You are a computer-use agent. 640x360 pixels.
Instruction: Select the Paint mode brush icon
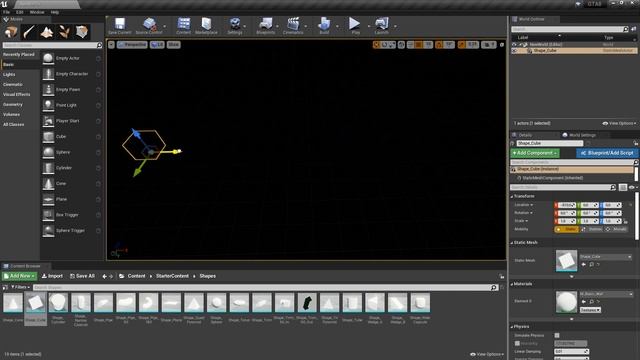click(29, 32)
